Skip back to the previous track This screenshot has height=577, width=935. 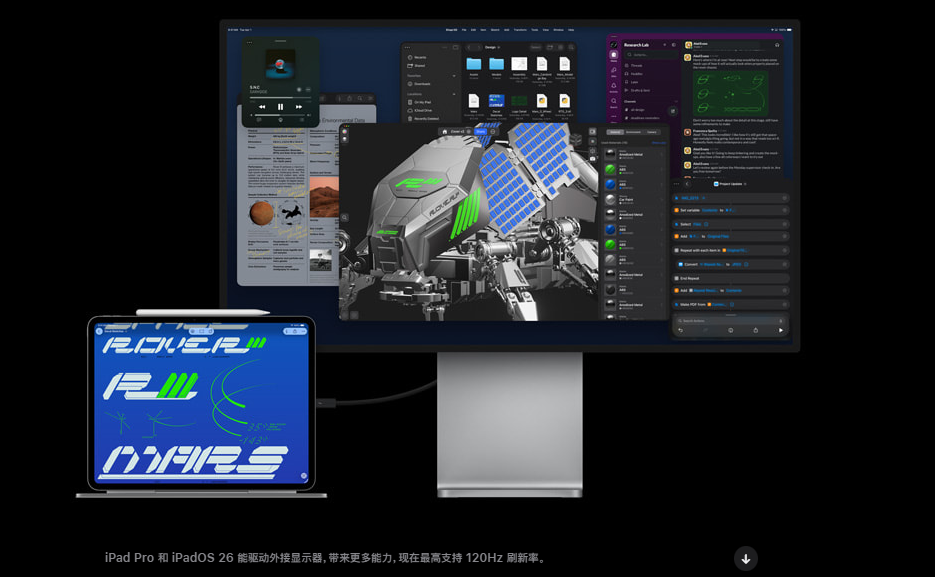click(x=262, y=107)
